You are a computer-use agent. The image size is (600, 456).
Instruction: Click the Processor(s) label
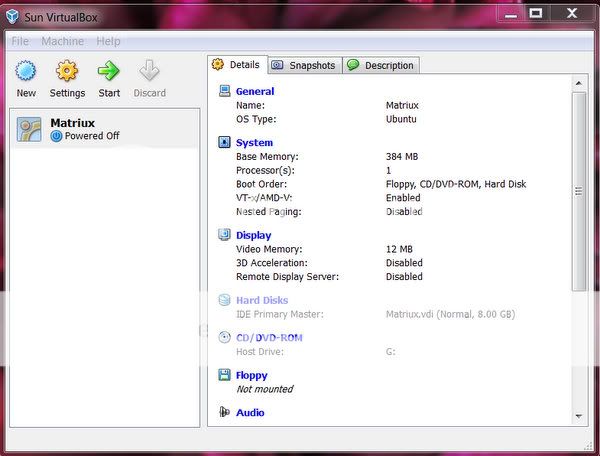click(x=265, y=170)
